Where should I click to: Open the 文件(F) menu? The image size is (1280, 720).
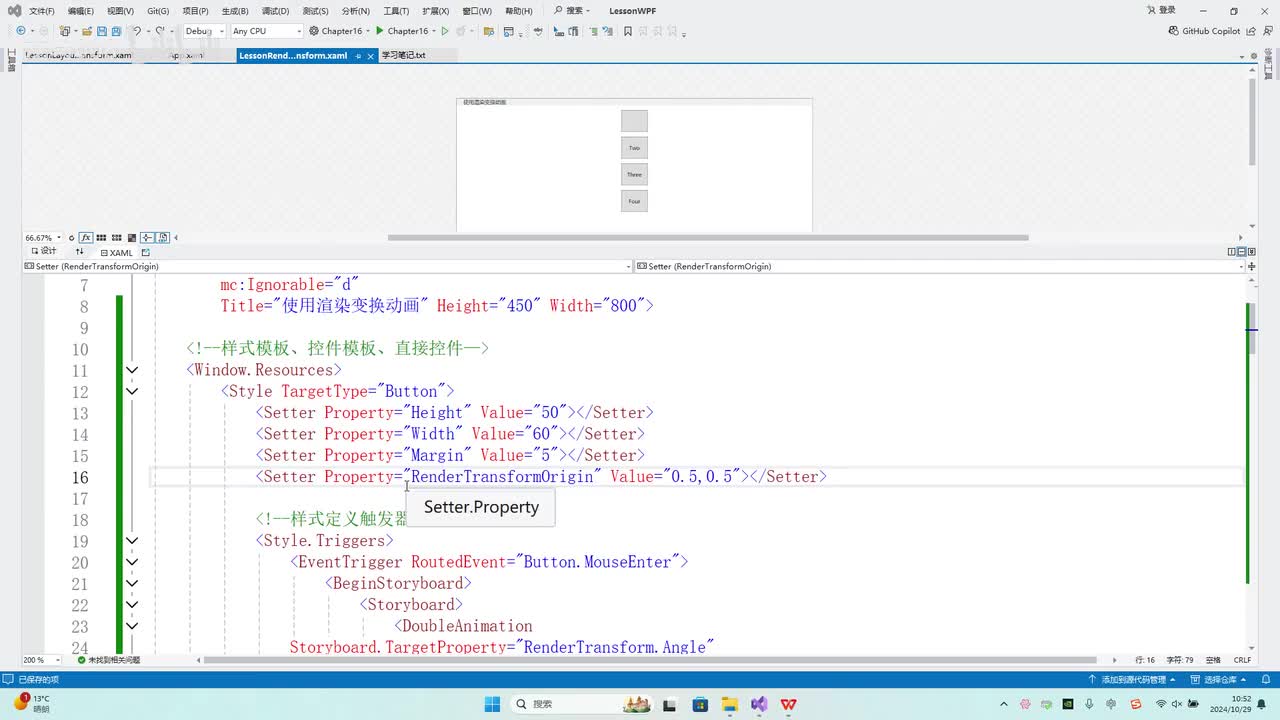point(42,11)
